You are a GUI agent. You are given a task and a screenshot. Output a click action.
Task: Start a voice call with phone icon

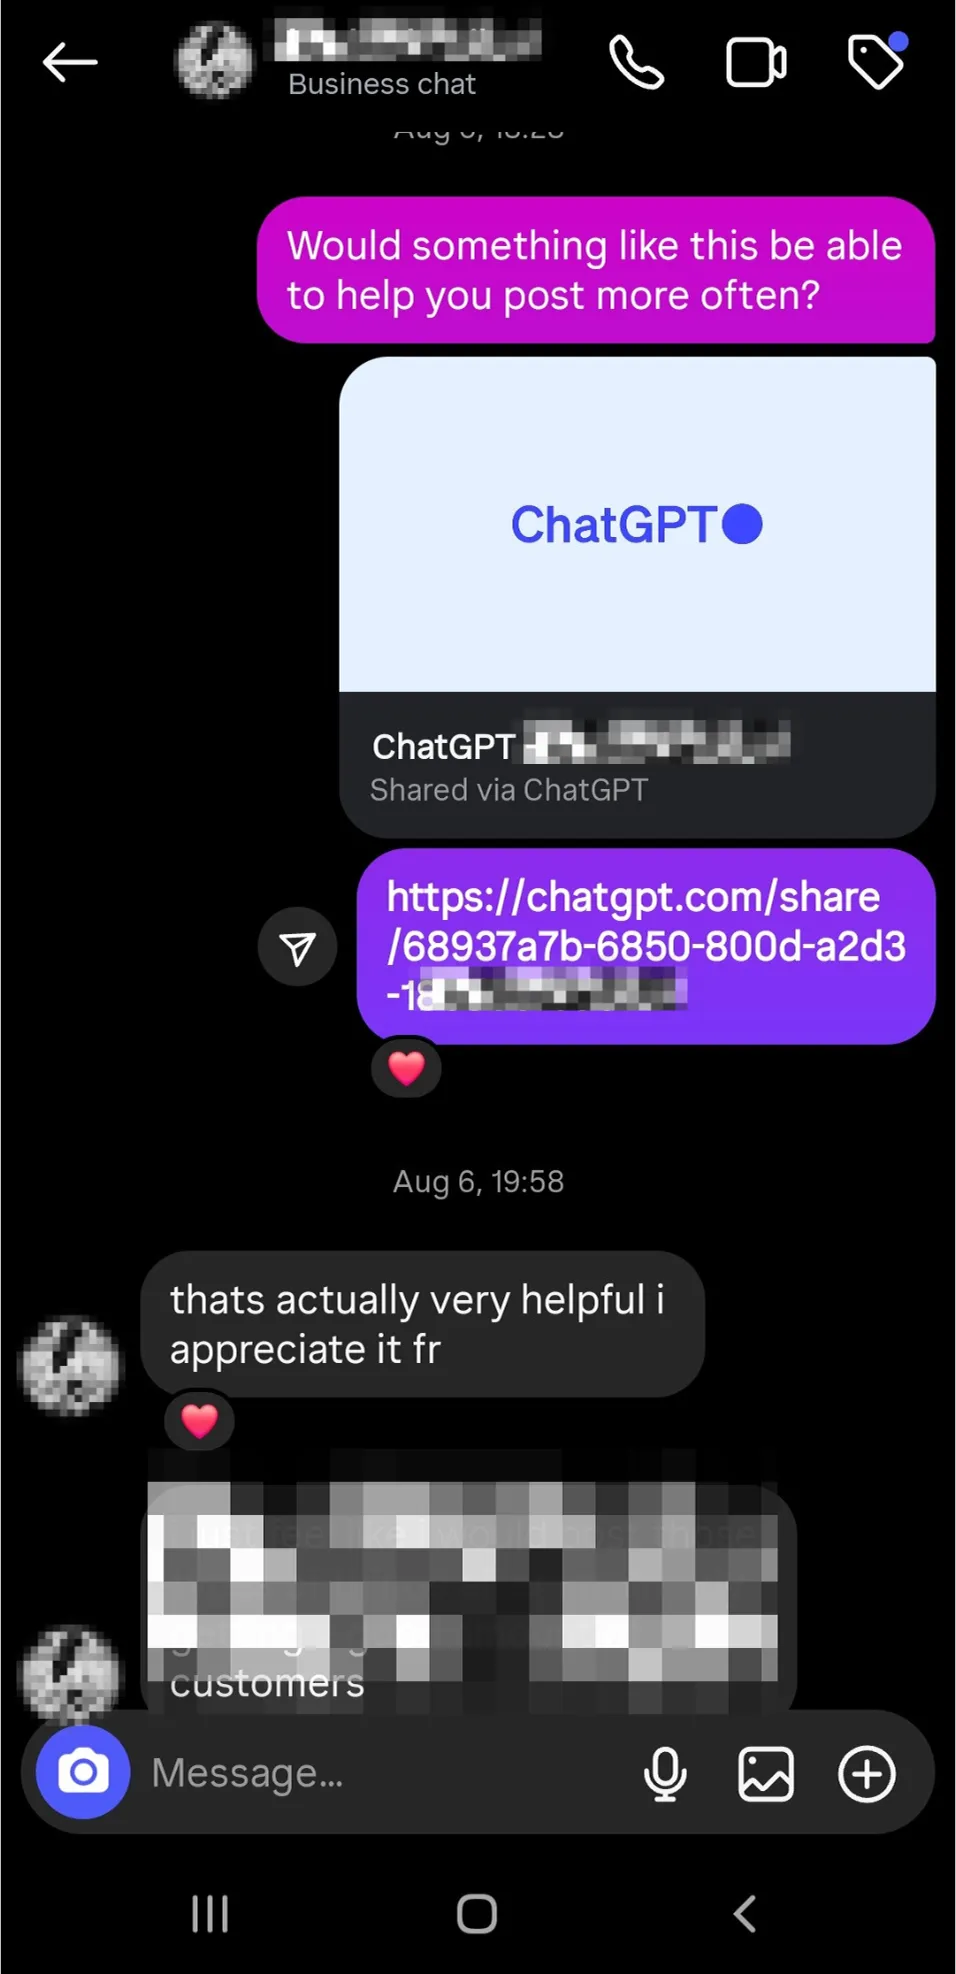tap(637, 62)
